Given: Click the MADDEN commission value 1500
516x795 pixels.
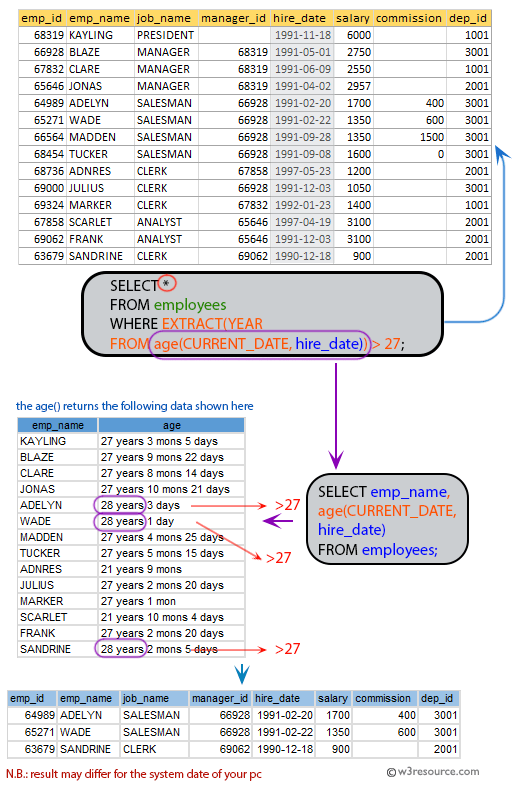Looking at the screenshot, I should [432, 137].
